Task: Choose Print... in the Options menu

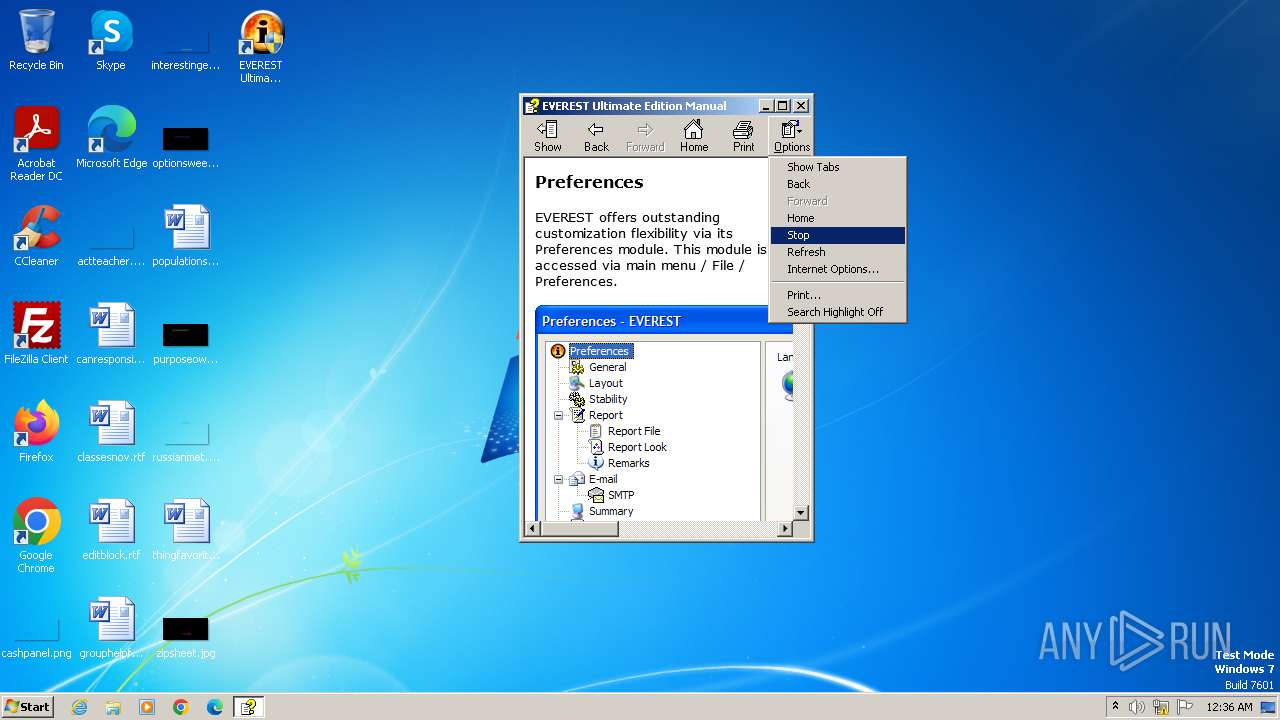Action: point(838,295)
